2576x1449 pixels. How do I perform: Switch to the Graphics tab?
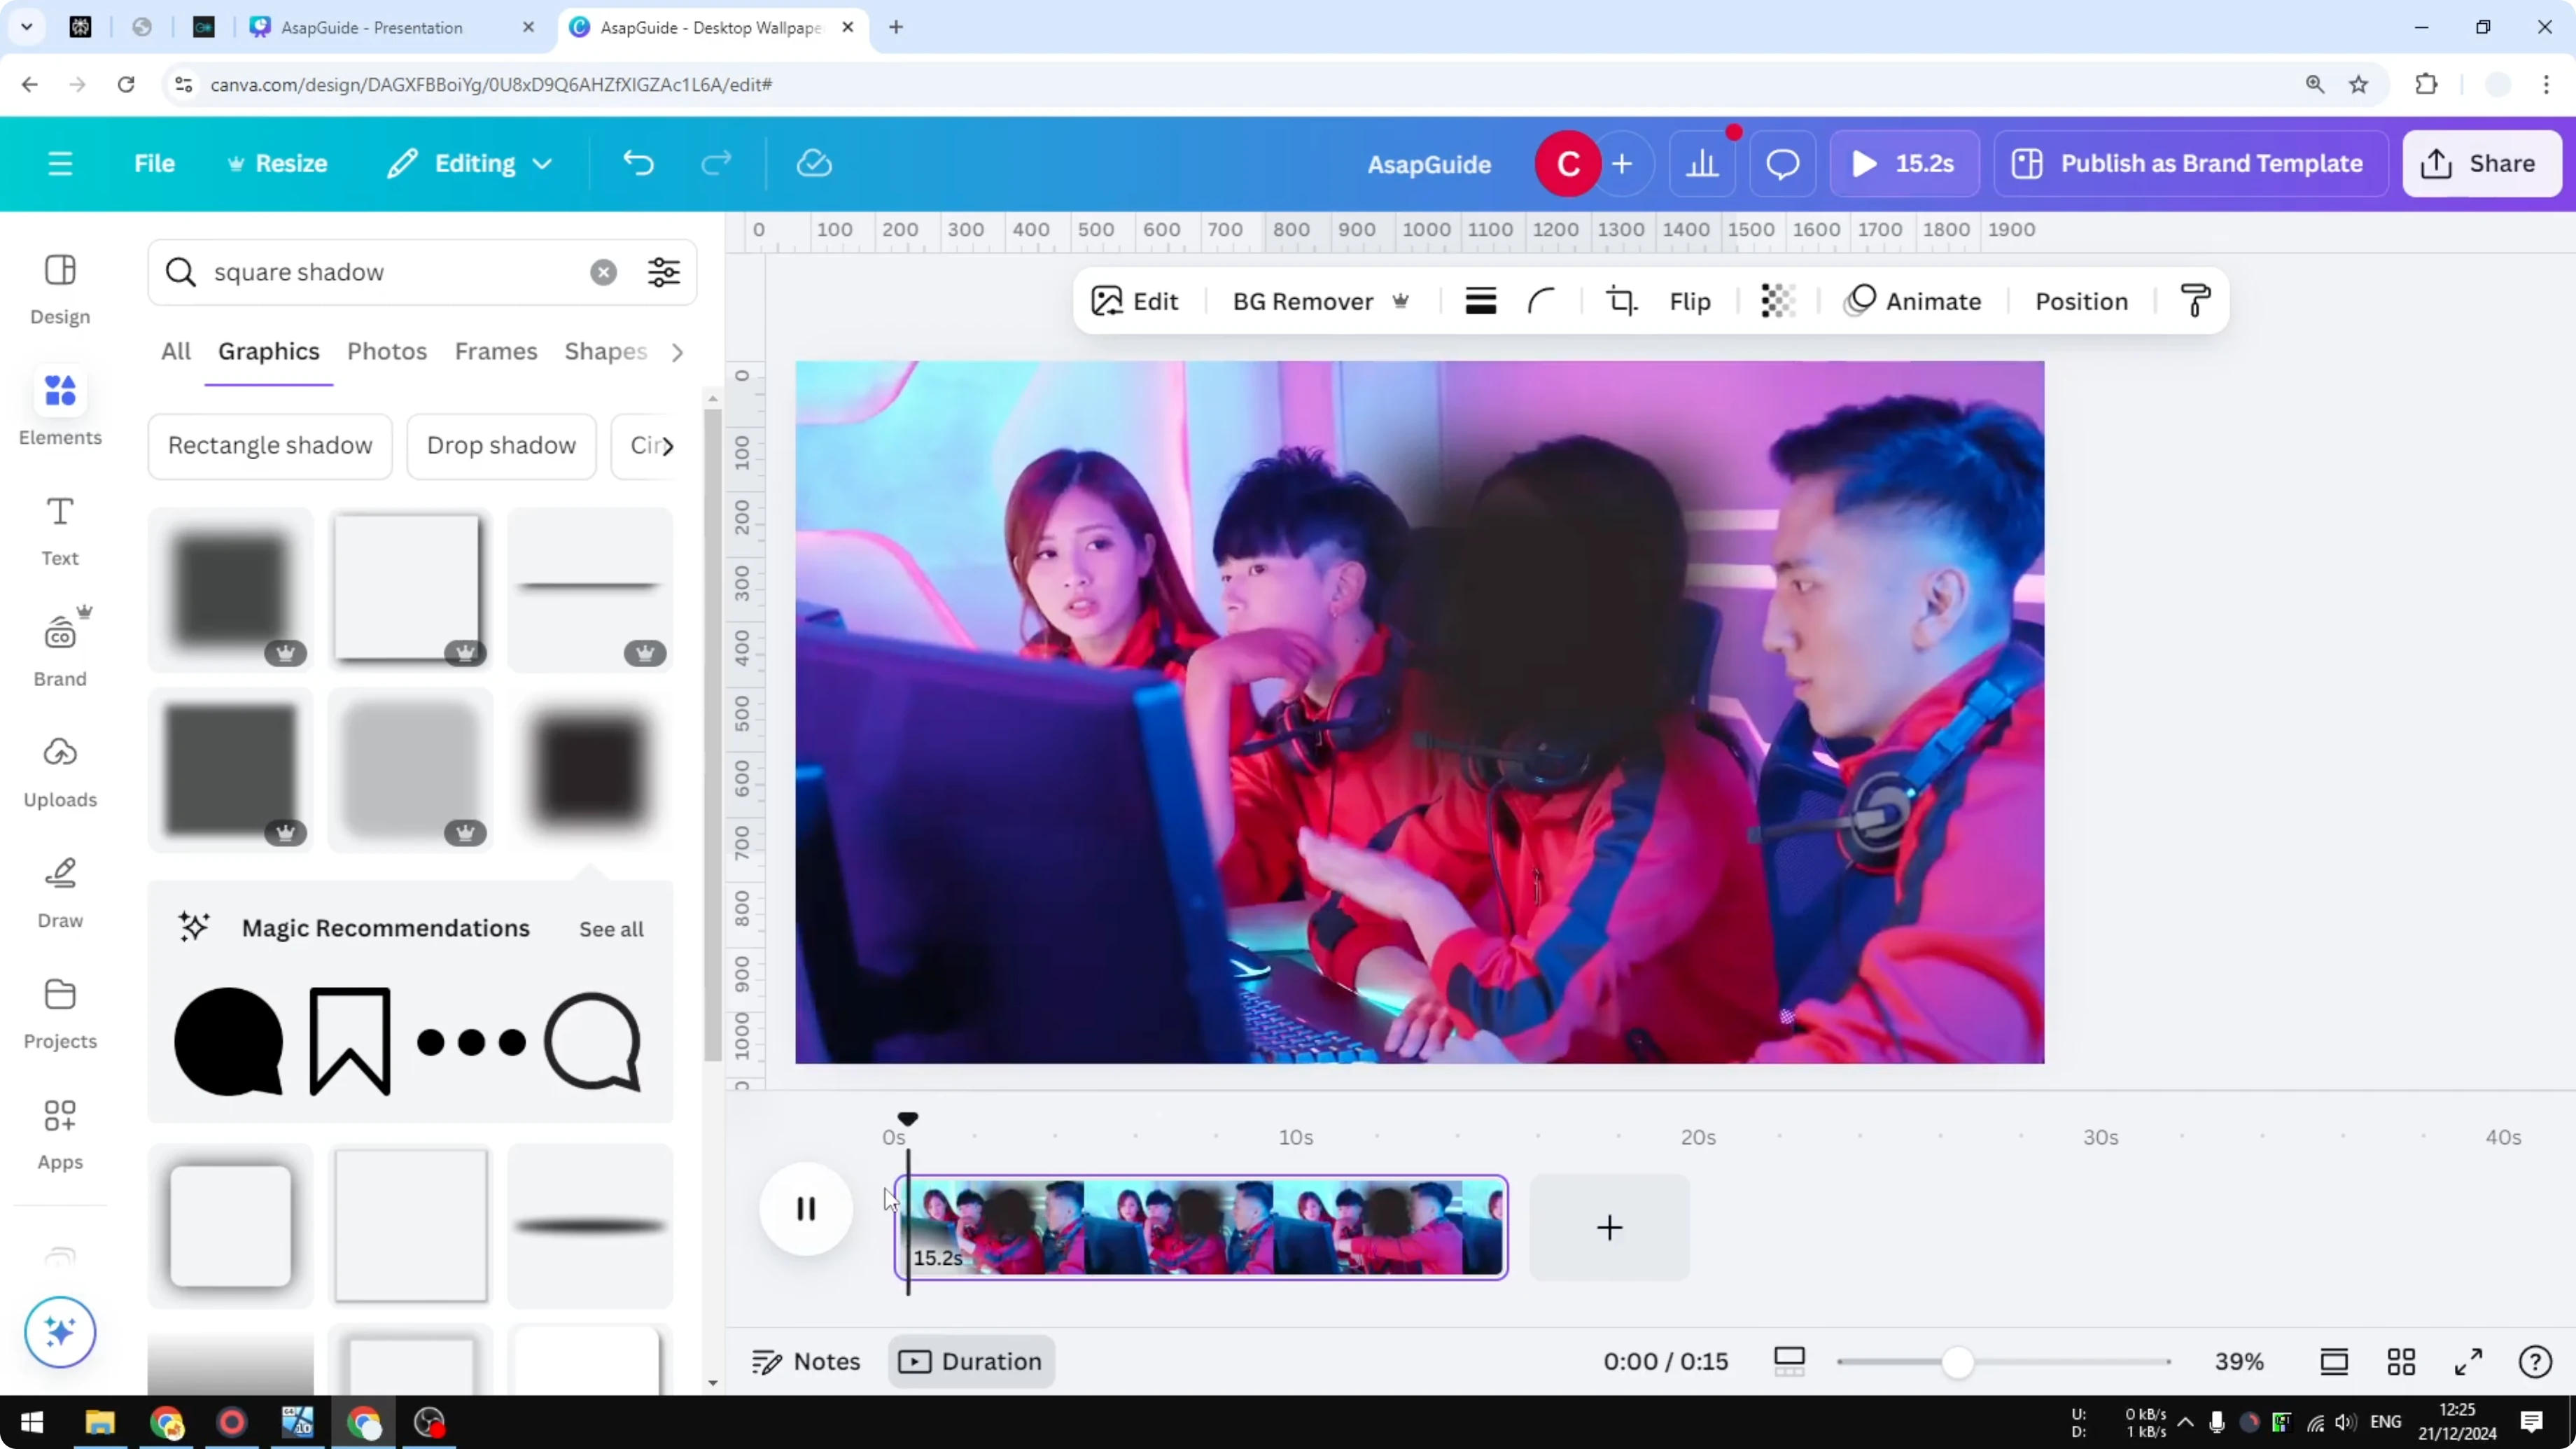pos(268,351)
